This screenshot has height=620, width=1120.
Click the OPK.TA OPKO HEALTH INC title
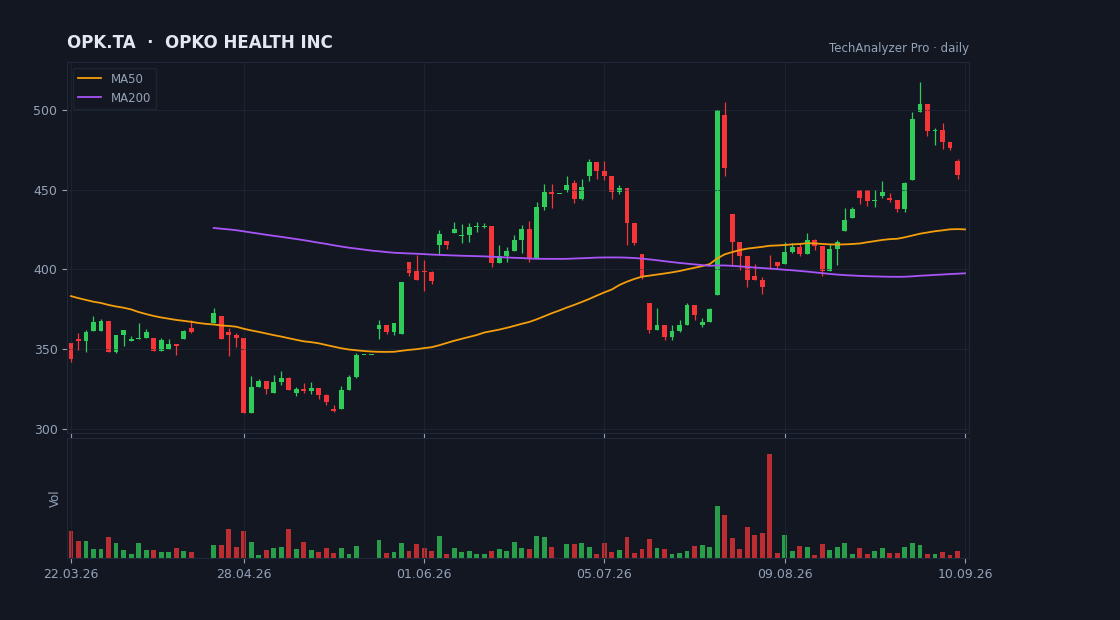click(200, 42)
